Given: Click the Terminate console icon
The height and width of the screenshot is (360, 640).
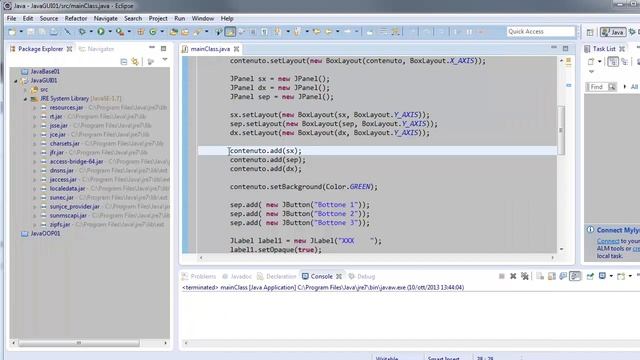Looking at the screenshot, I should click(502, 276).
